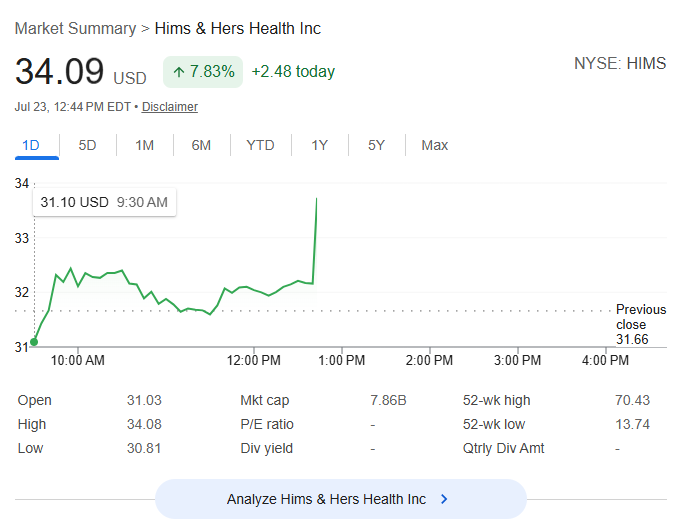The width and height of the screenshot is (690, 532).
Task: Show the 6M chart range
Action: click(x=201, y=145)
